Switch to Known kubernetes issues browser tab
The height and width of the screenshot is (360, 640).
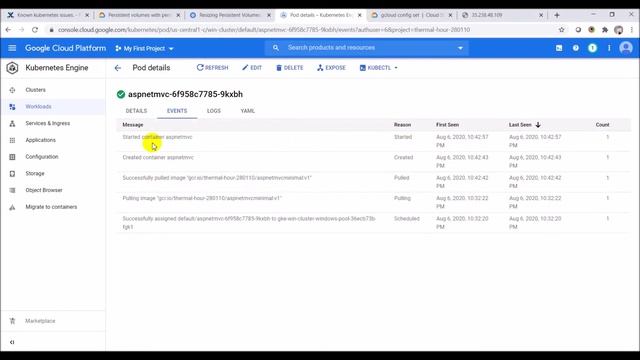[x=47, y=15]
